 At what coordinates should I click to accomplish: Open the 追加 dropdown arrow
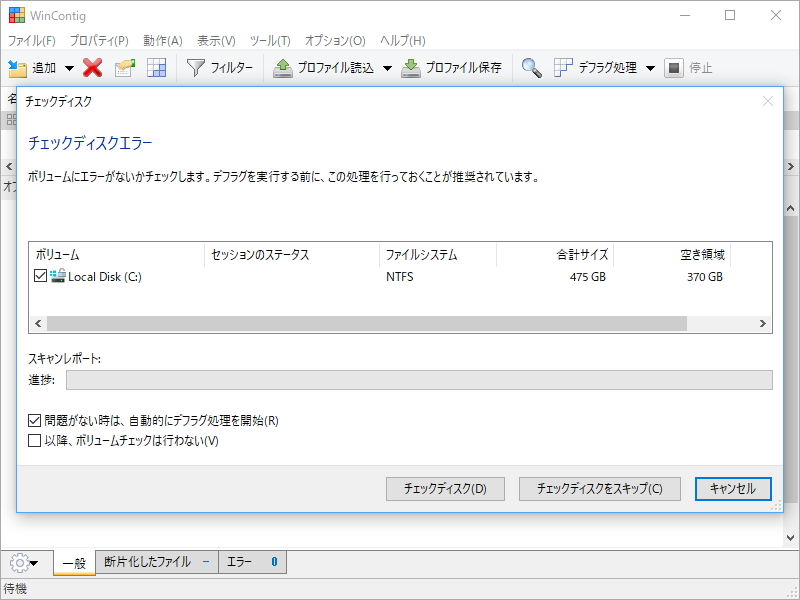[69, 68]
